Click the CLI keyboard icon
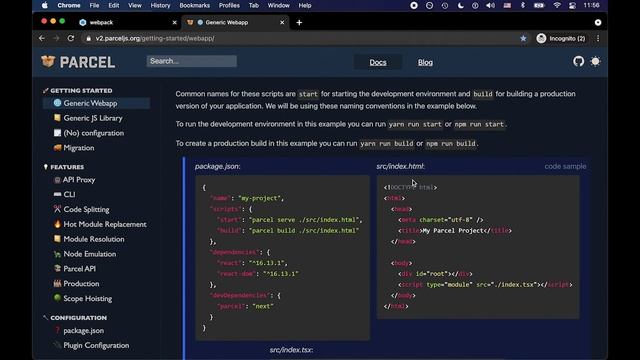 tap(58, 194)
